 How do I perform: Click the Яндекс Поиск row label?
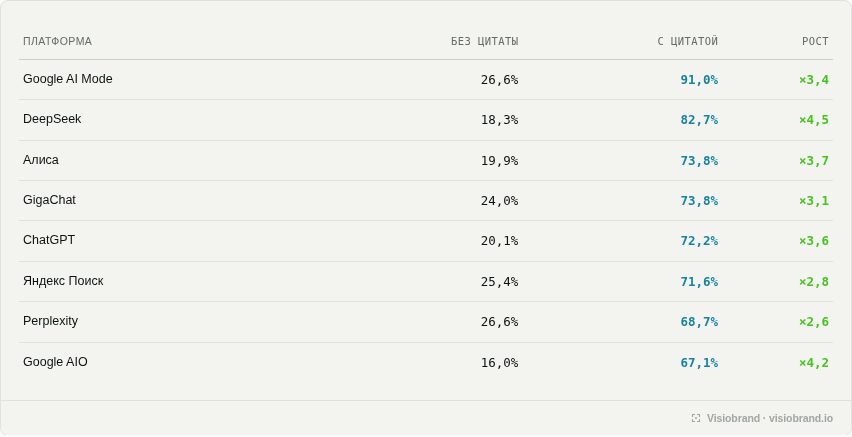click(63, 281)
